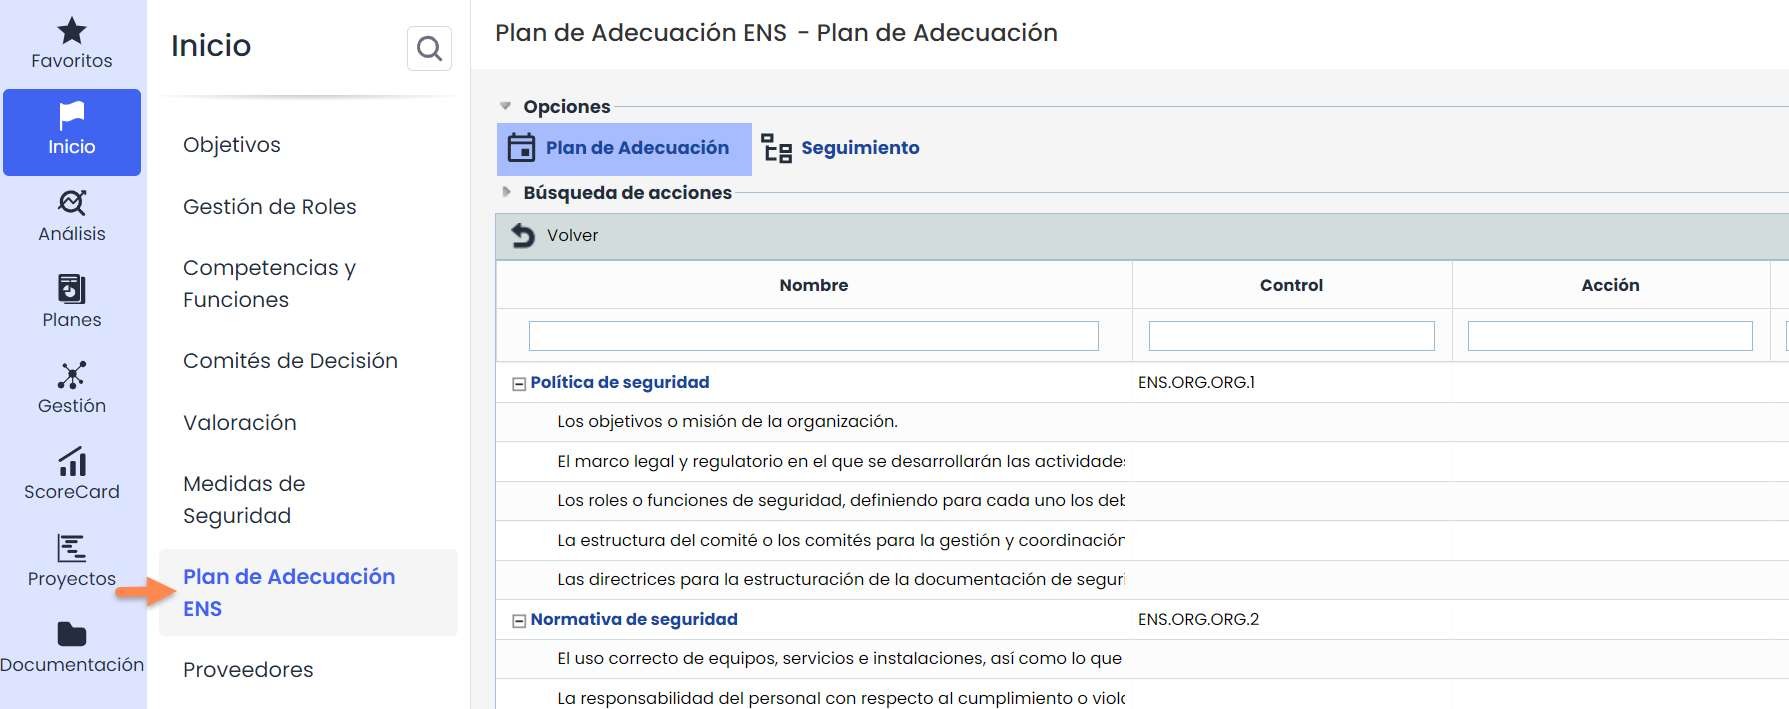Image resolution: width=1789 pixels, height=709 pixels.
Task: Open the Planes sidebar icon
Action: [x=71, y=289]
